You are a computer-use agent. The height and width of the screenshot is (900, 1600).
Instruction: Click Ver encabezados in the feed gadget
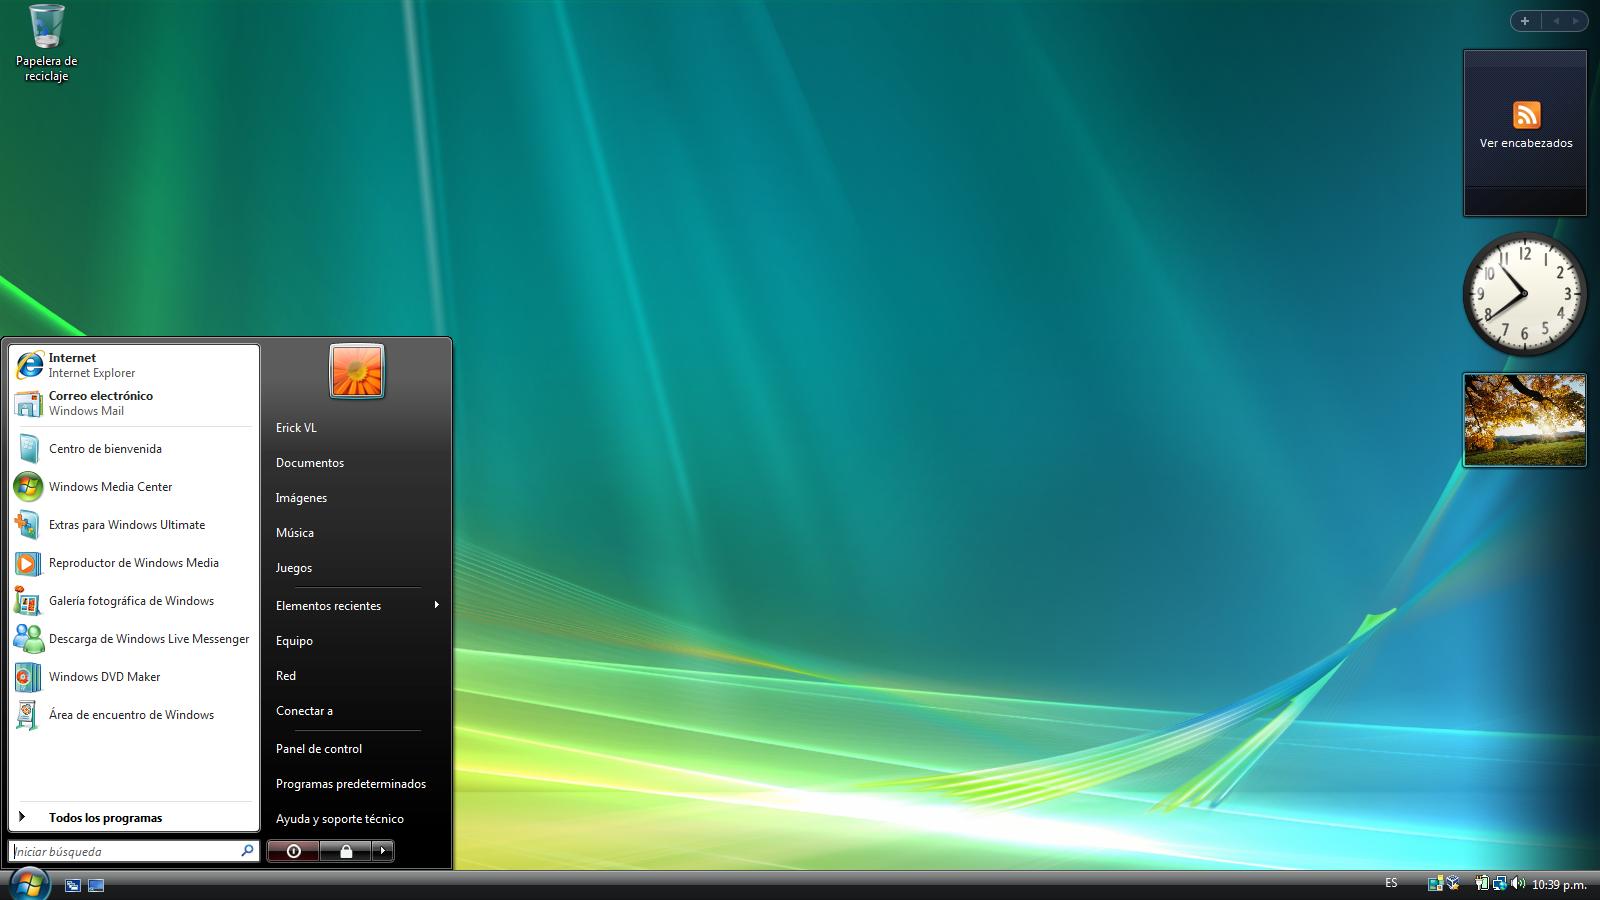[1525, 142]
